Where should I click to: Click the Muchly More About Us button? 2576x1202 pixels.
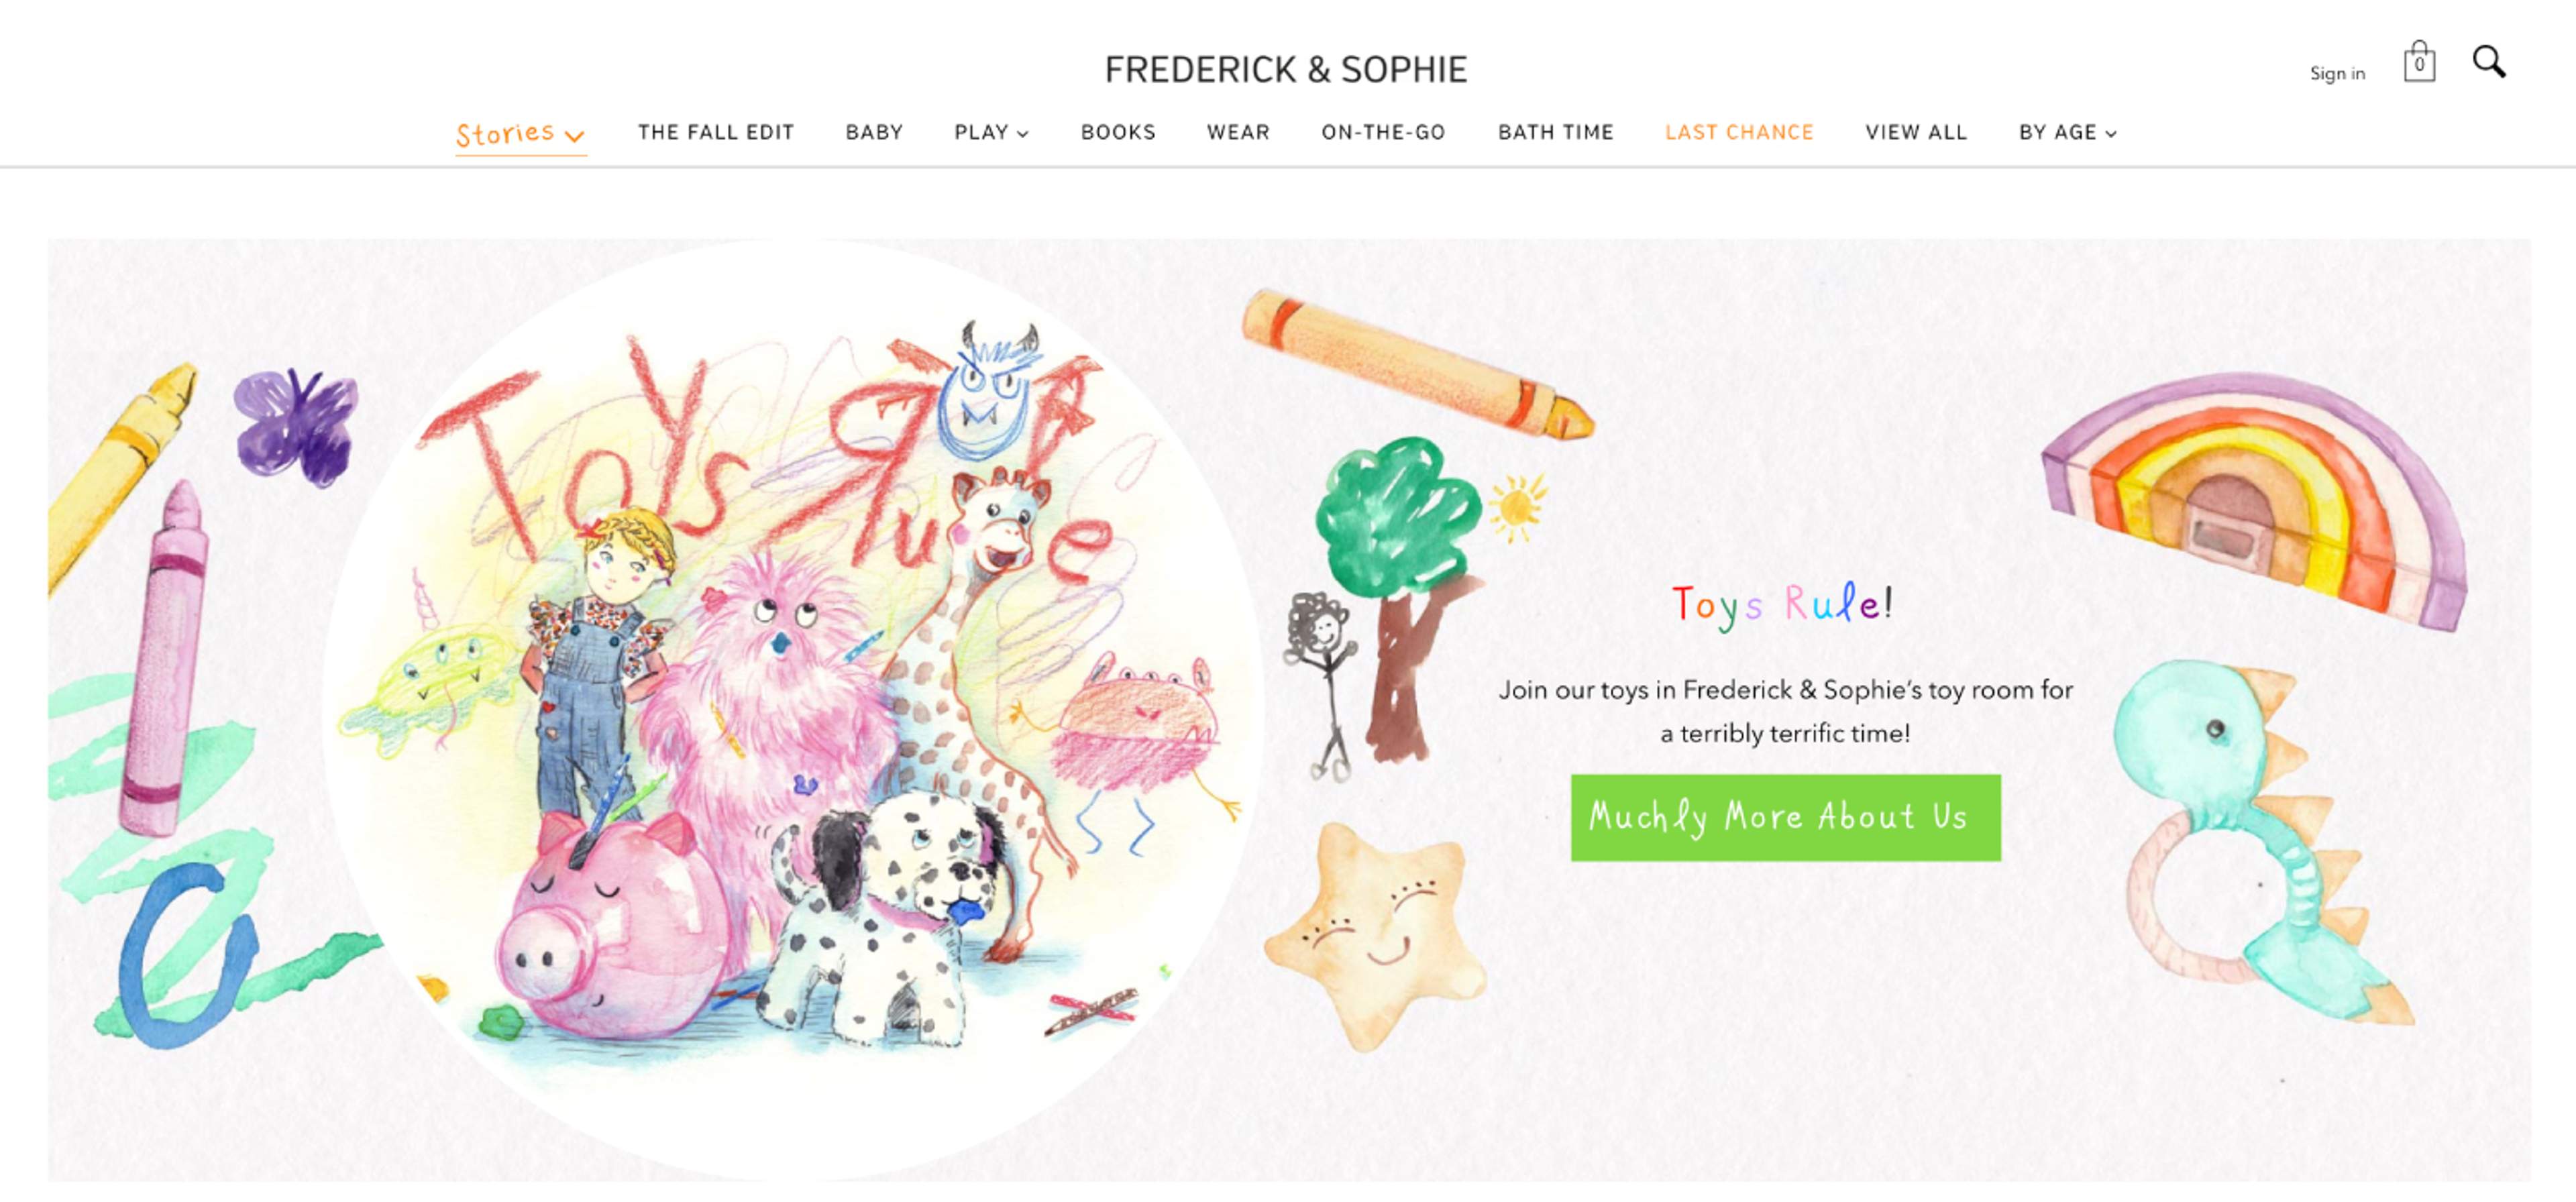tap(1785, 817)
